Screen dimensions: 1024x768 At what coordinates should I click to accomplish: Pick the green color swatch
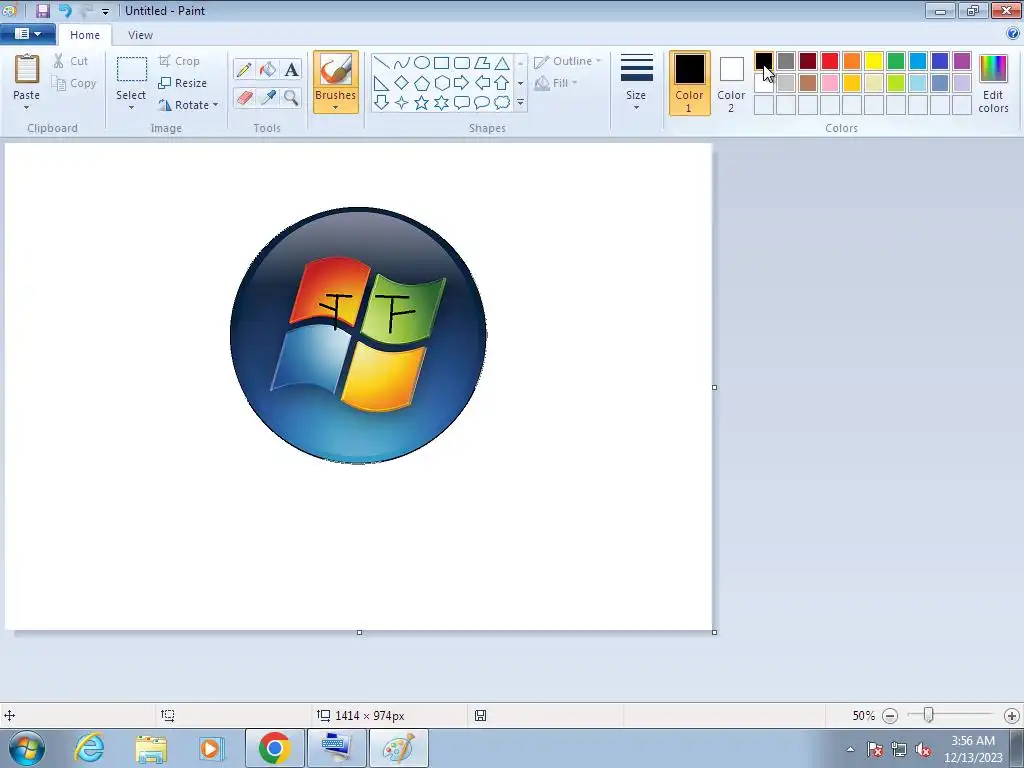point(896,61)
